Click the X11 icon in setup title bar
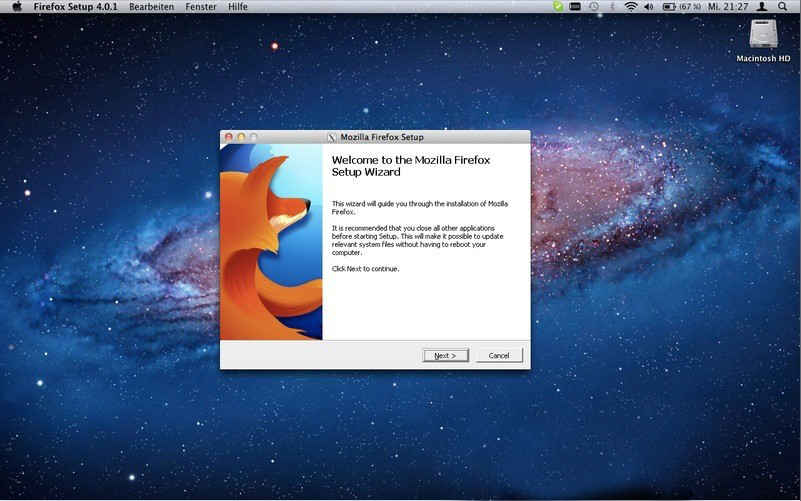The image size is (801, 501). coord(332,137)
